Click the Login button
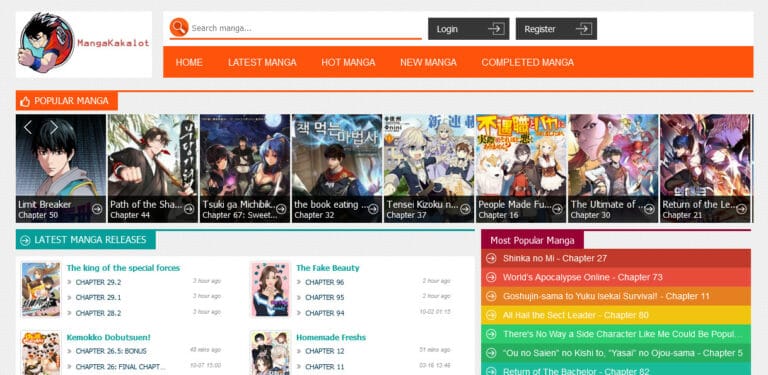The width and height of the screenshot is (768, 375). 469,29
